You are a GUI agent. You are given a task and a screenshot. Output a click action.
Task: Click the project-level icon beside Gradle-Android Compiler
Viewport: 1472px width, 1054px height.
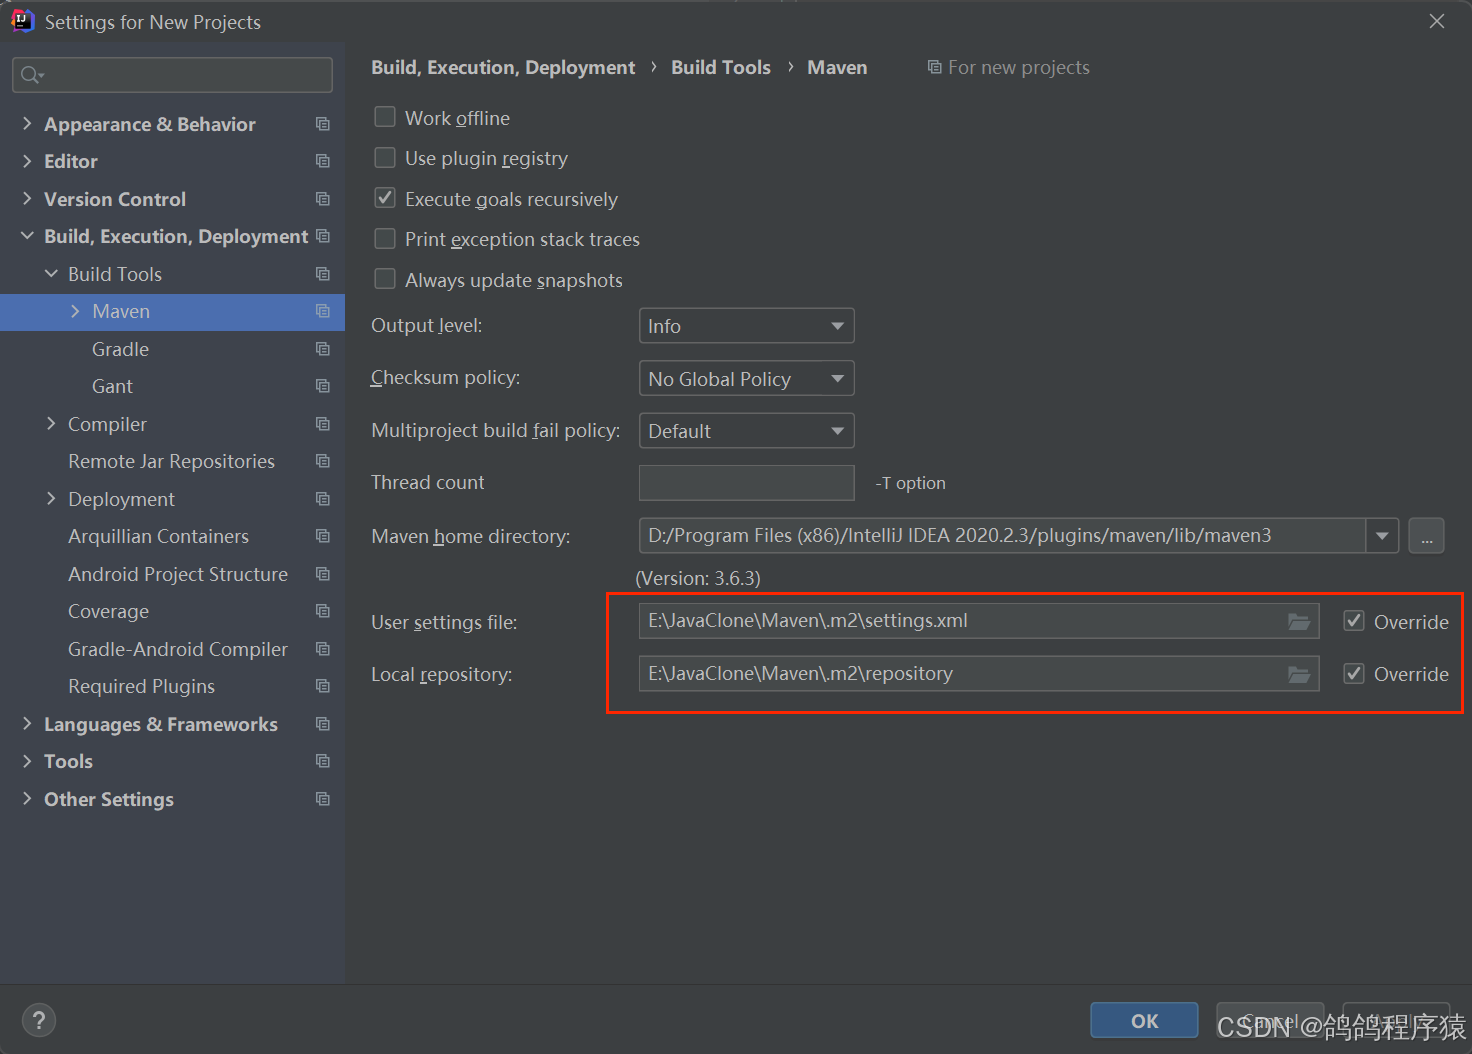pos(322,649)
